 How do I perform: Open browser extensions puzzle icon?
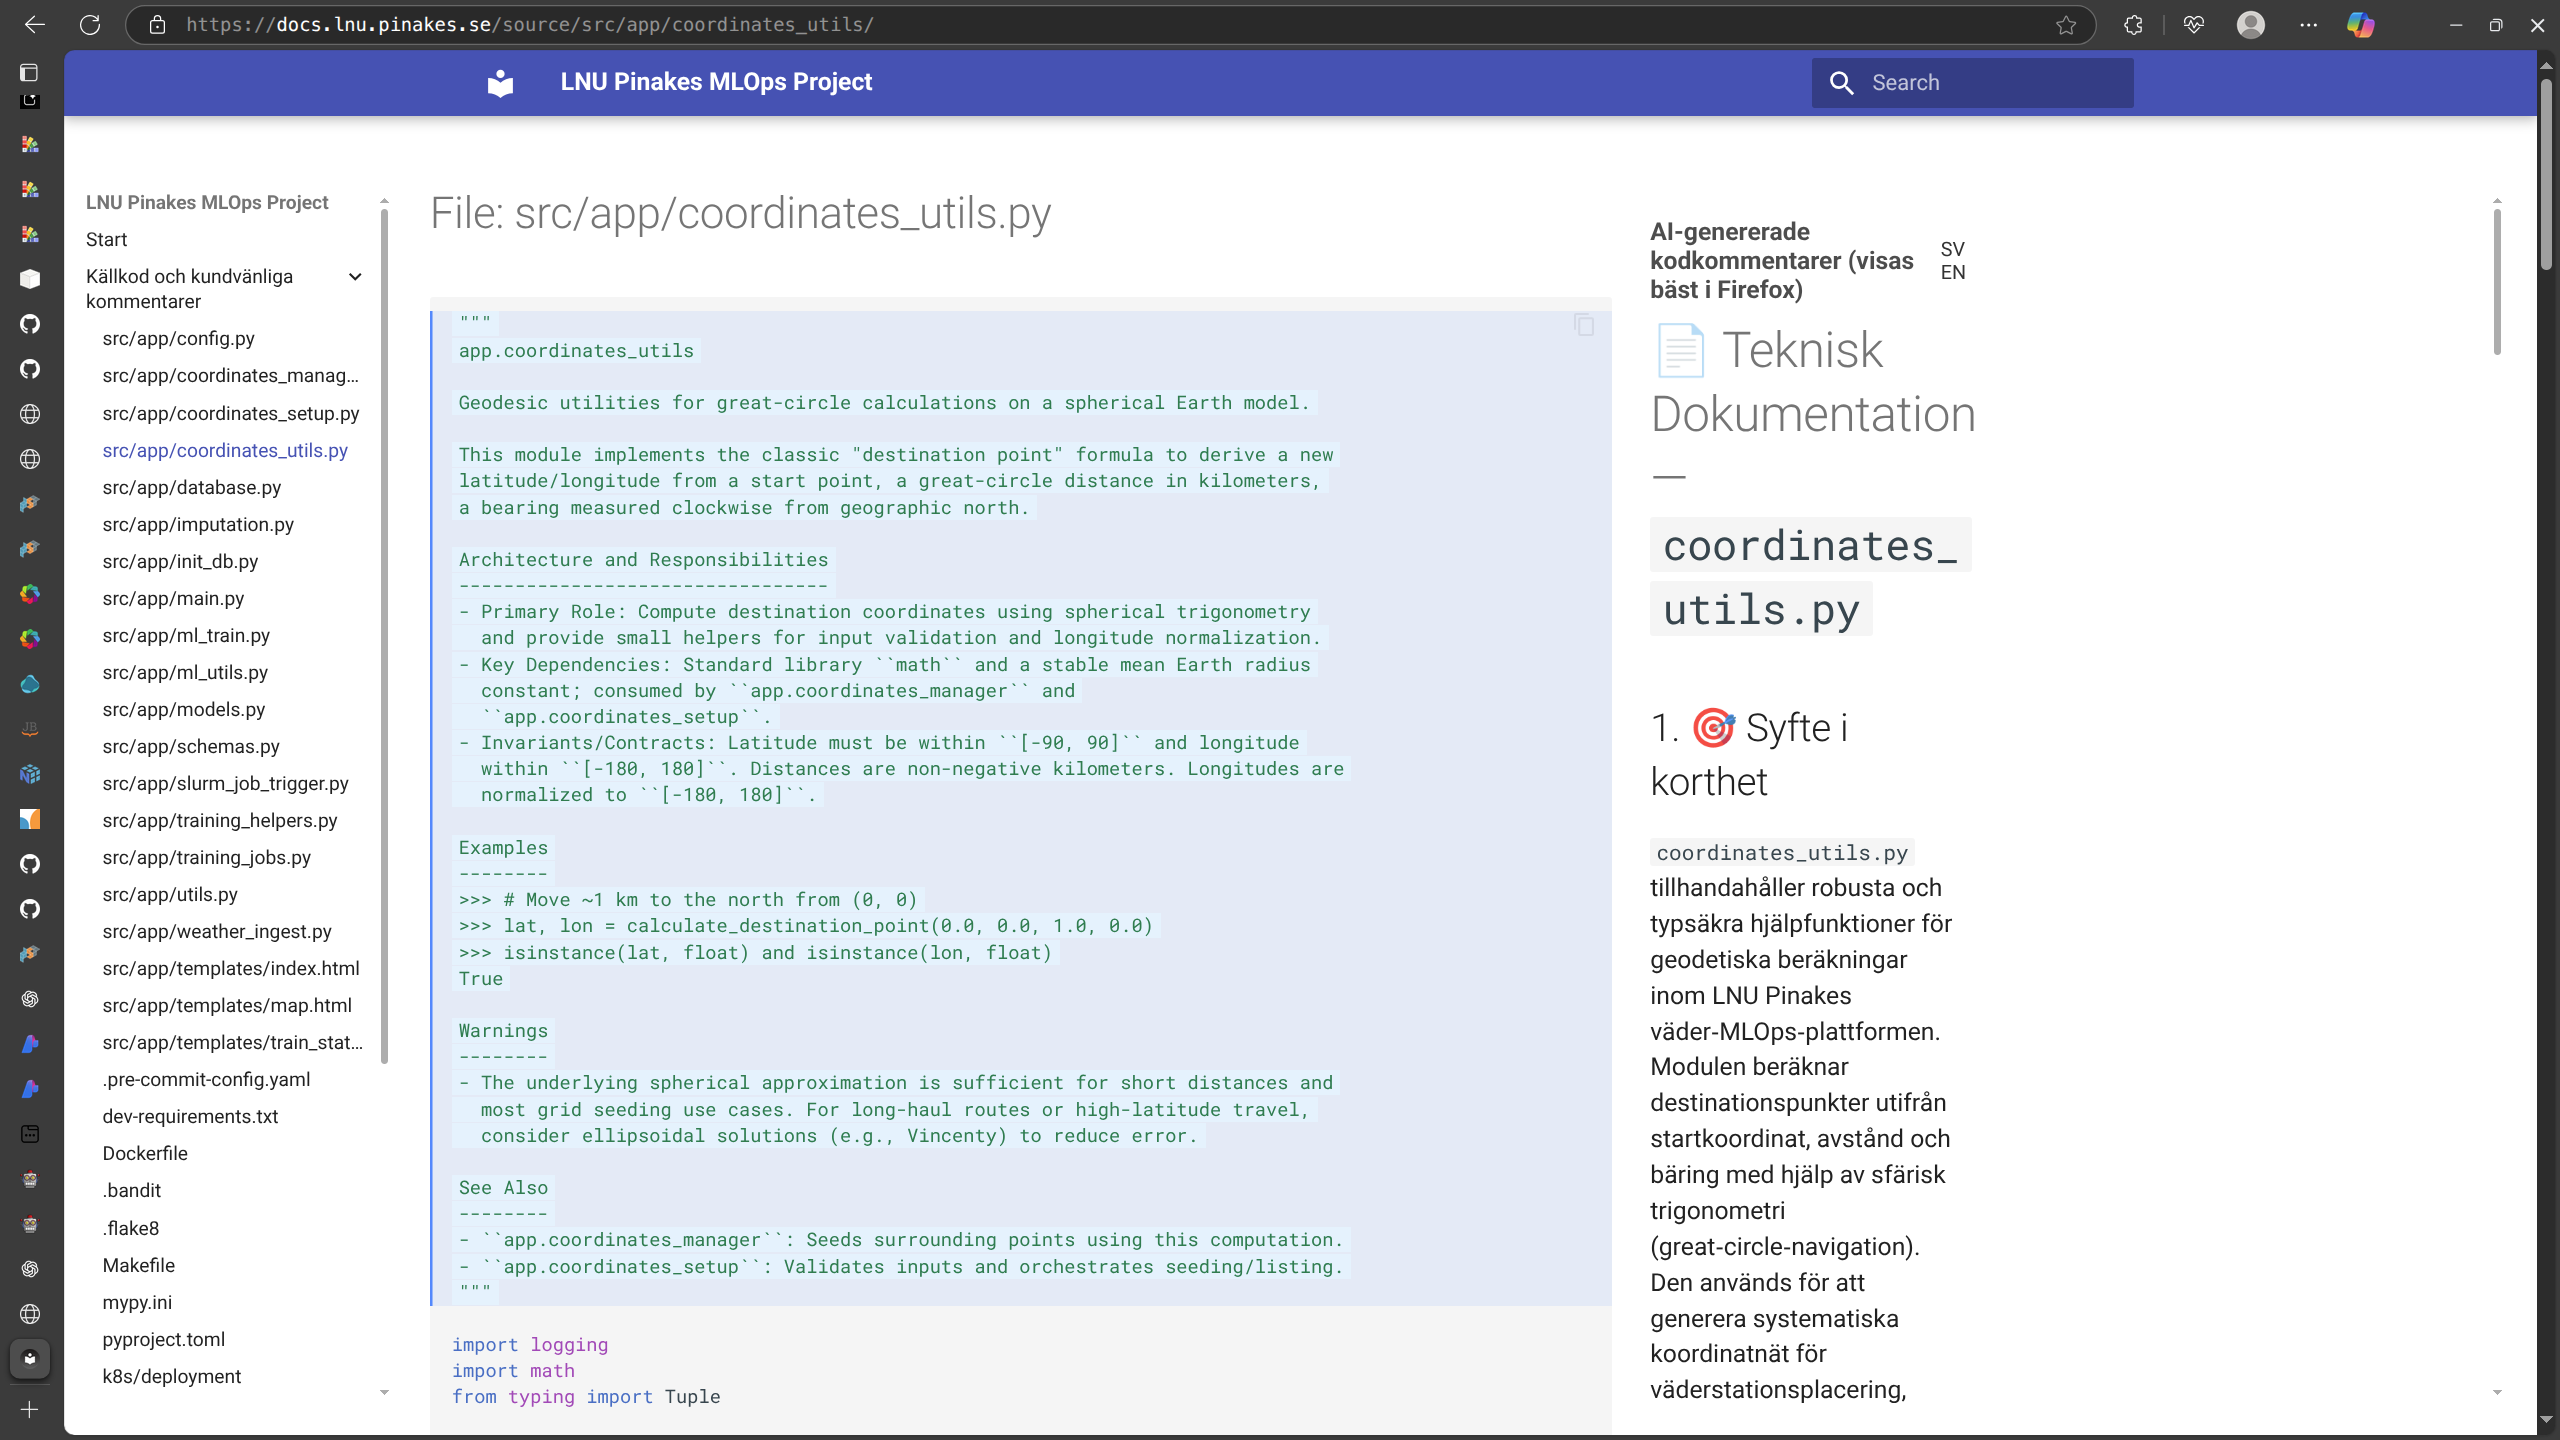2133,25
